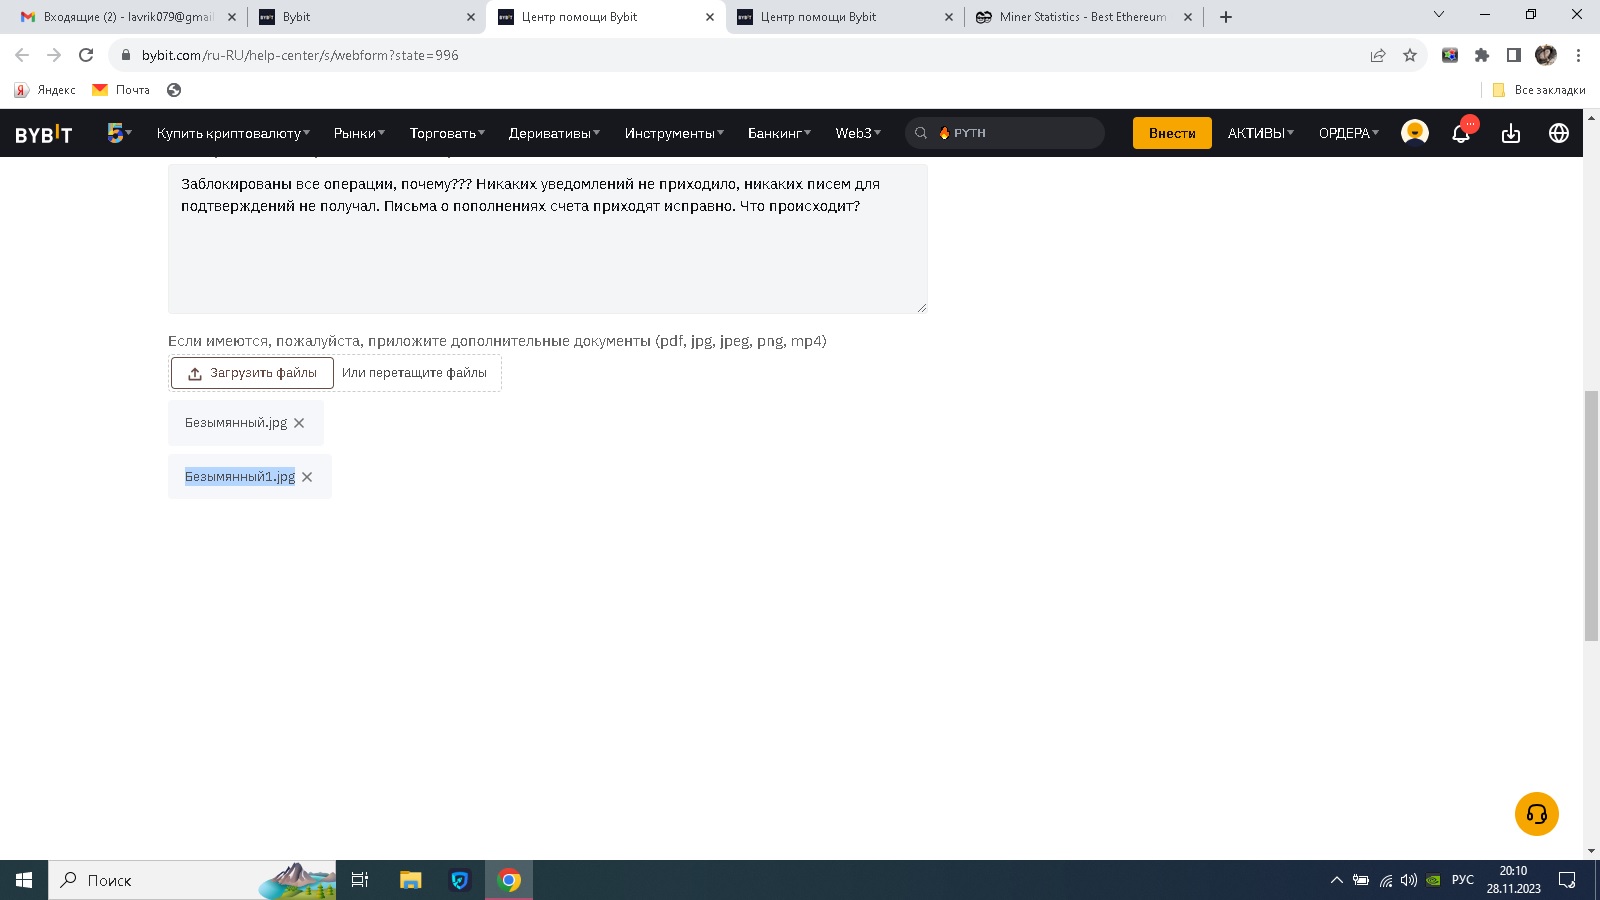
Task: Click the Внести deposit button
Action: (x=1172, y=133)
